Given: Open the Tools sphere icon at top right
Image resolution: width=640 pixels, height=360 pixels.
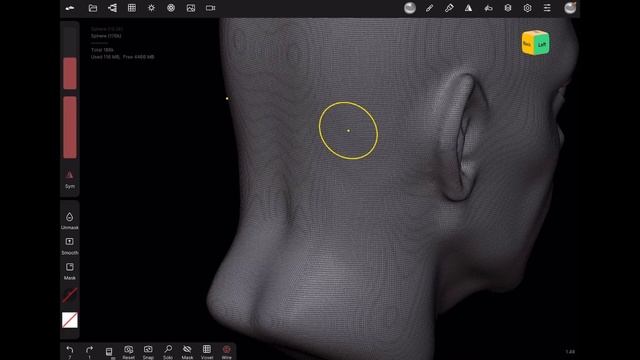Looking at the screenshot, I should [570, 8].
